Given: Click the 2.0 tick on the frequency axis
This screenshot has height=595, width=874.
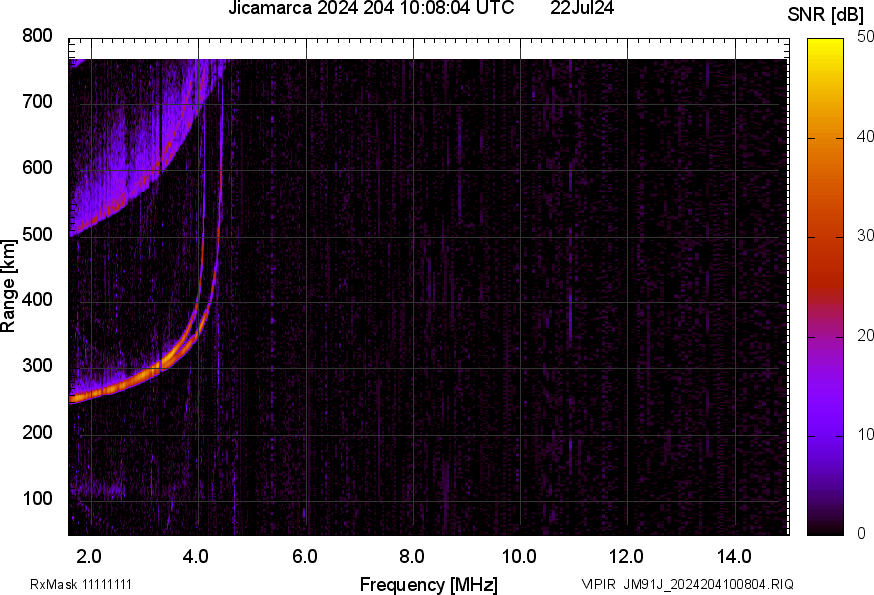Looking at the screenshot, I should pyautogui.click(x=90, y=556).
